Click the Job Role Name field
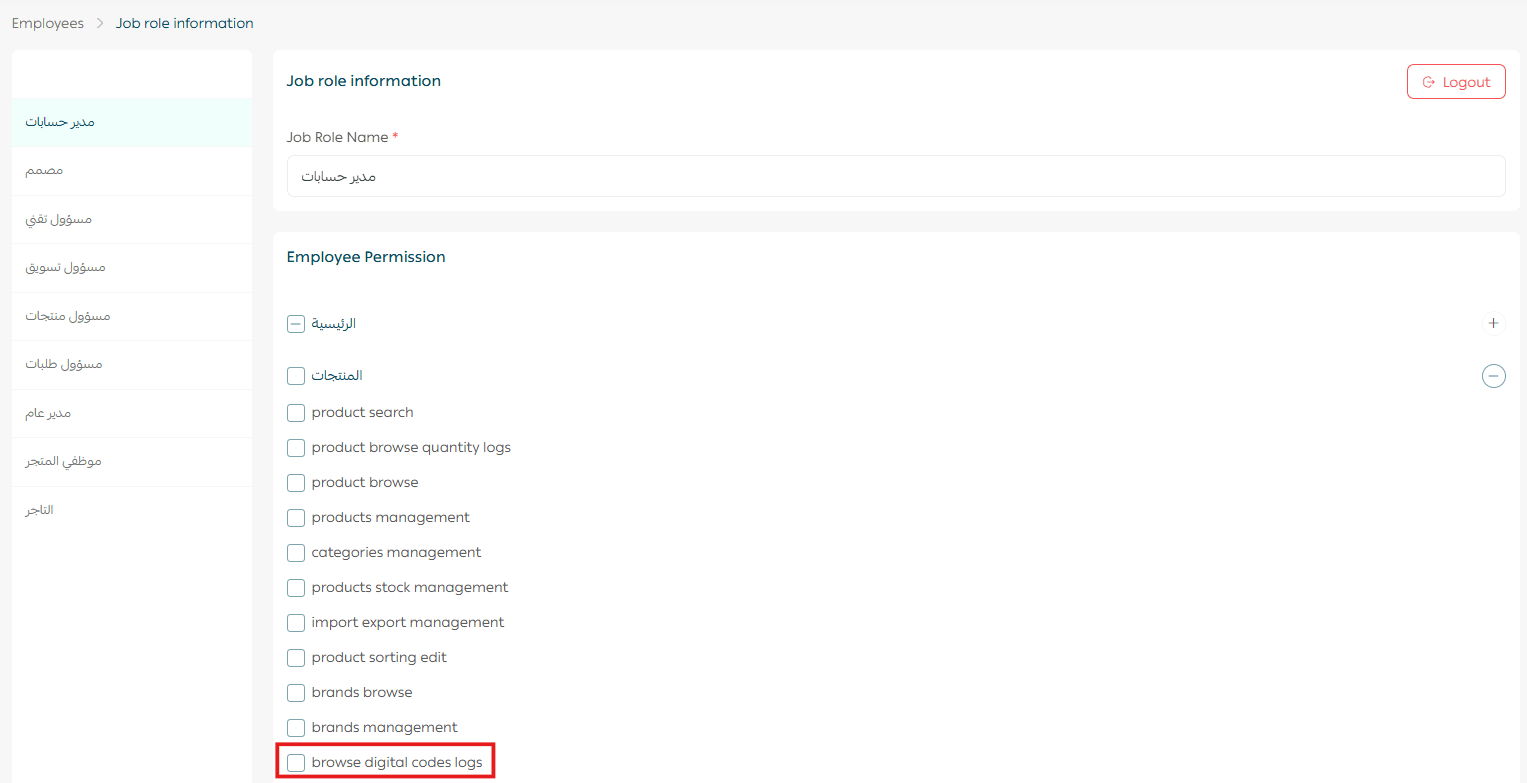Screen dimensions: 1527x783 click(x=895, y=176)
